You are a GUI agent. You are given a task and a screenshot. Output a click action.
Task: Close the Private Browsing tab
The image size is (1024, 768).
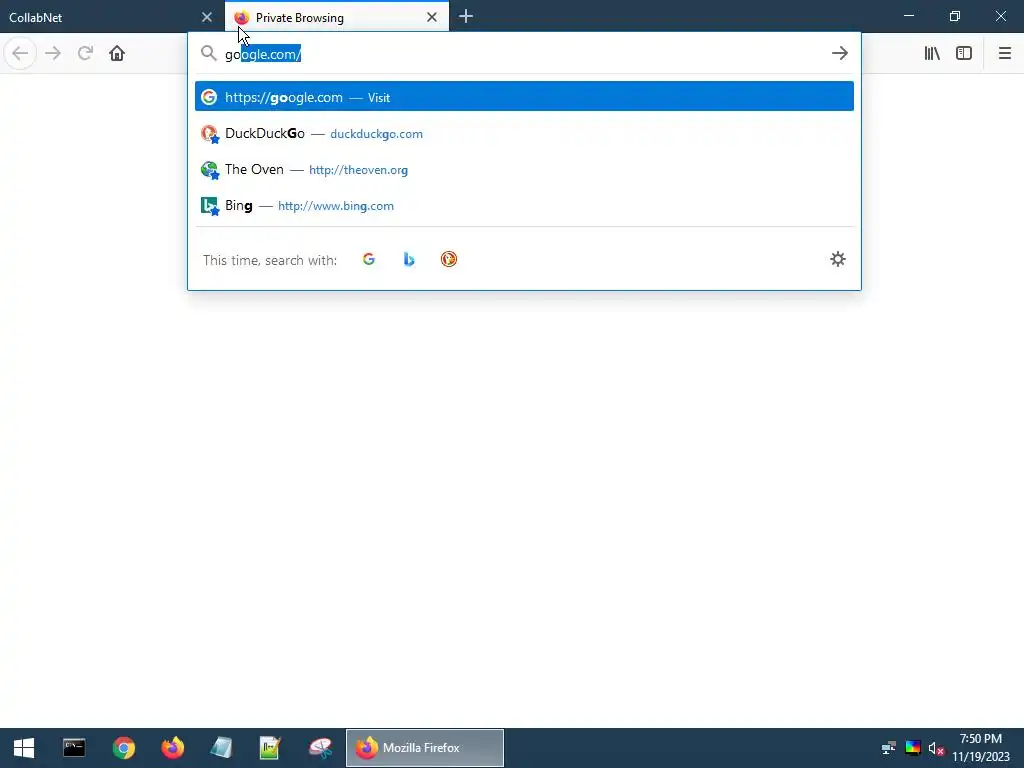click(432, 17)
